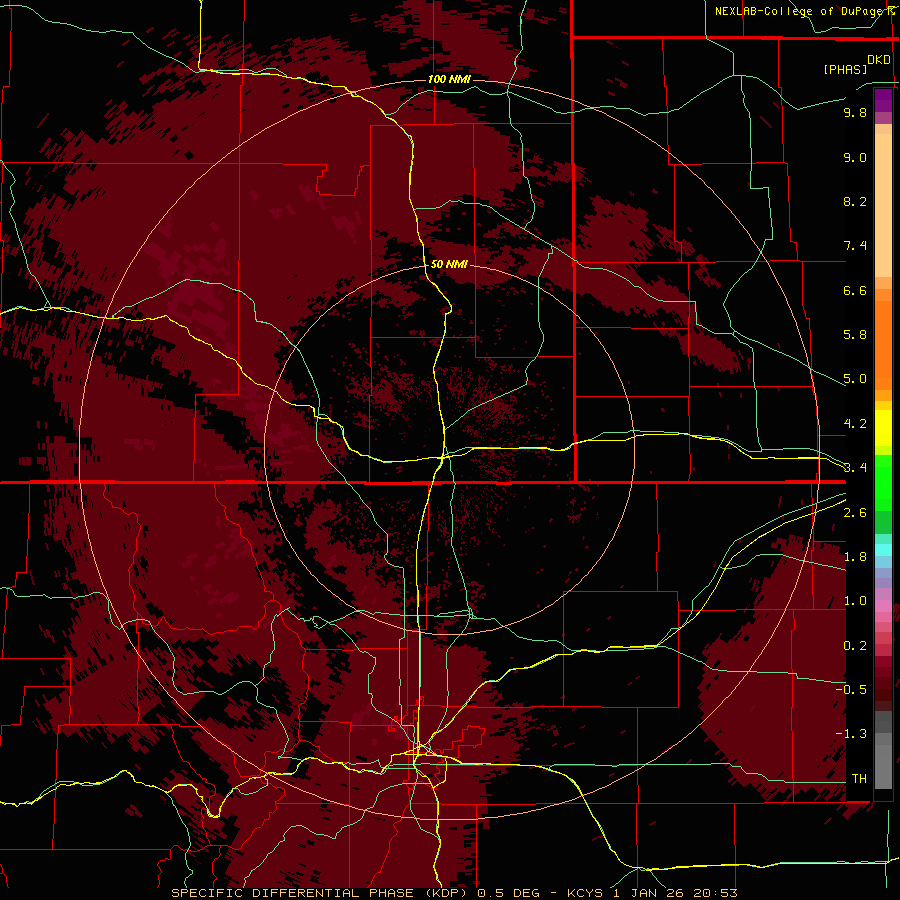The width and height of the screenshot is (900, 900).
Task: Click the -1.3 scale value
Action: coord(851,734)
